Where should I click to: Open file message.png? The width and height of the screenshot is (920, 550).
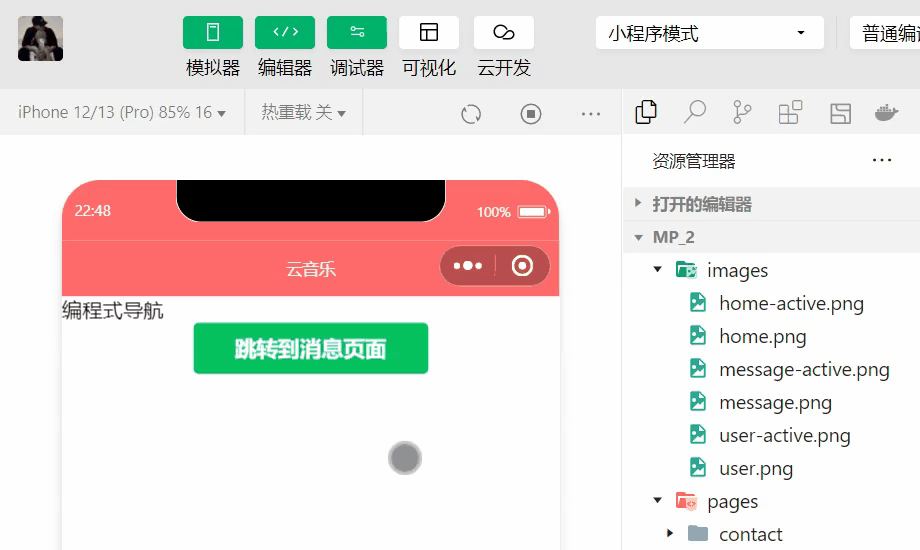click(775, 403)
